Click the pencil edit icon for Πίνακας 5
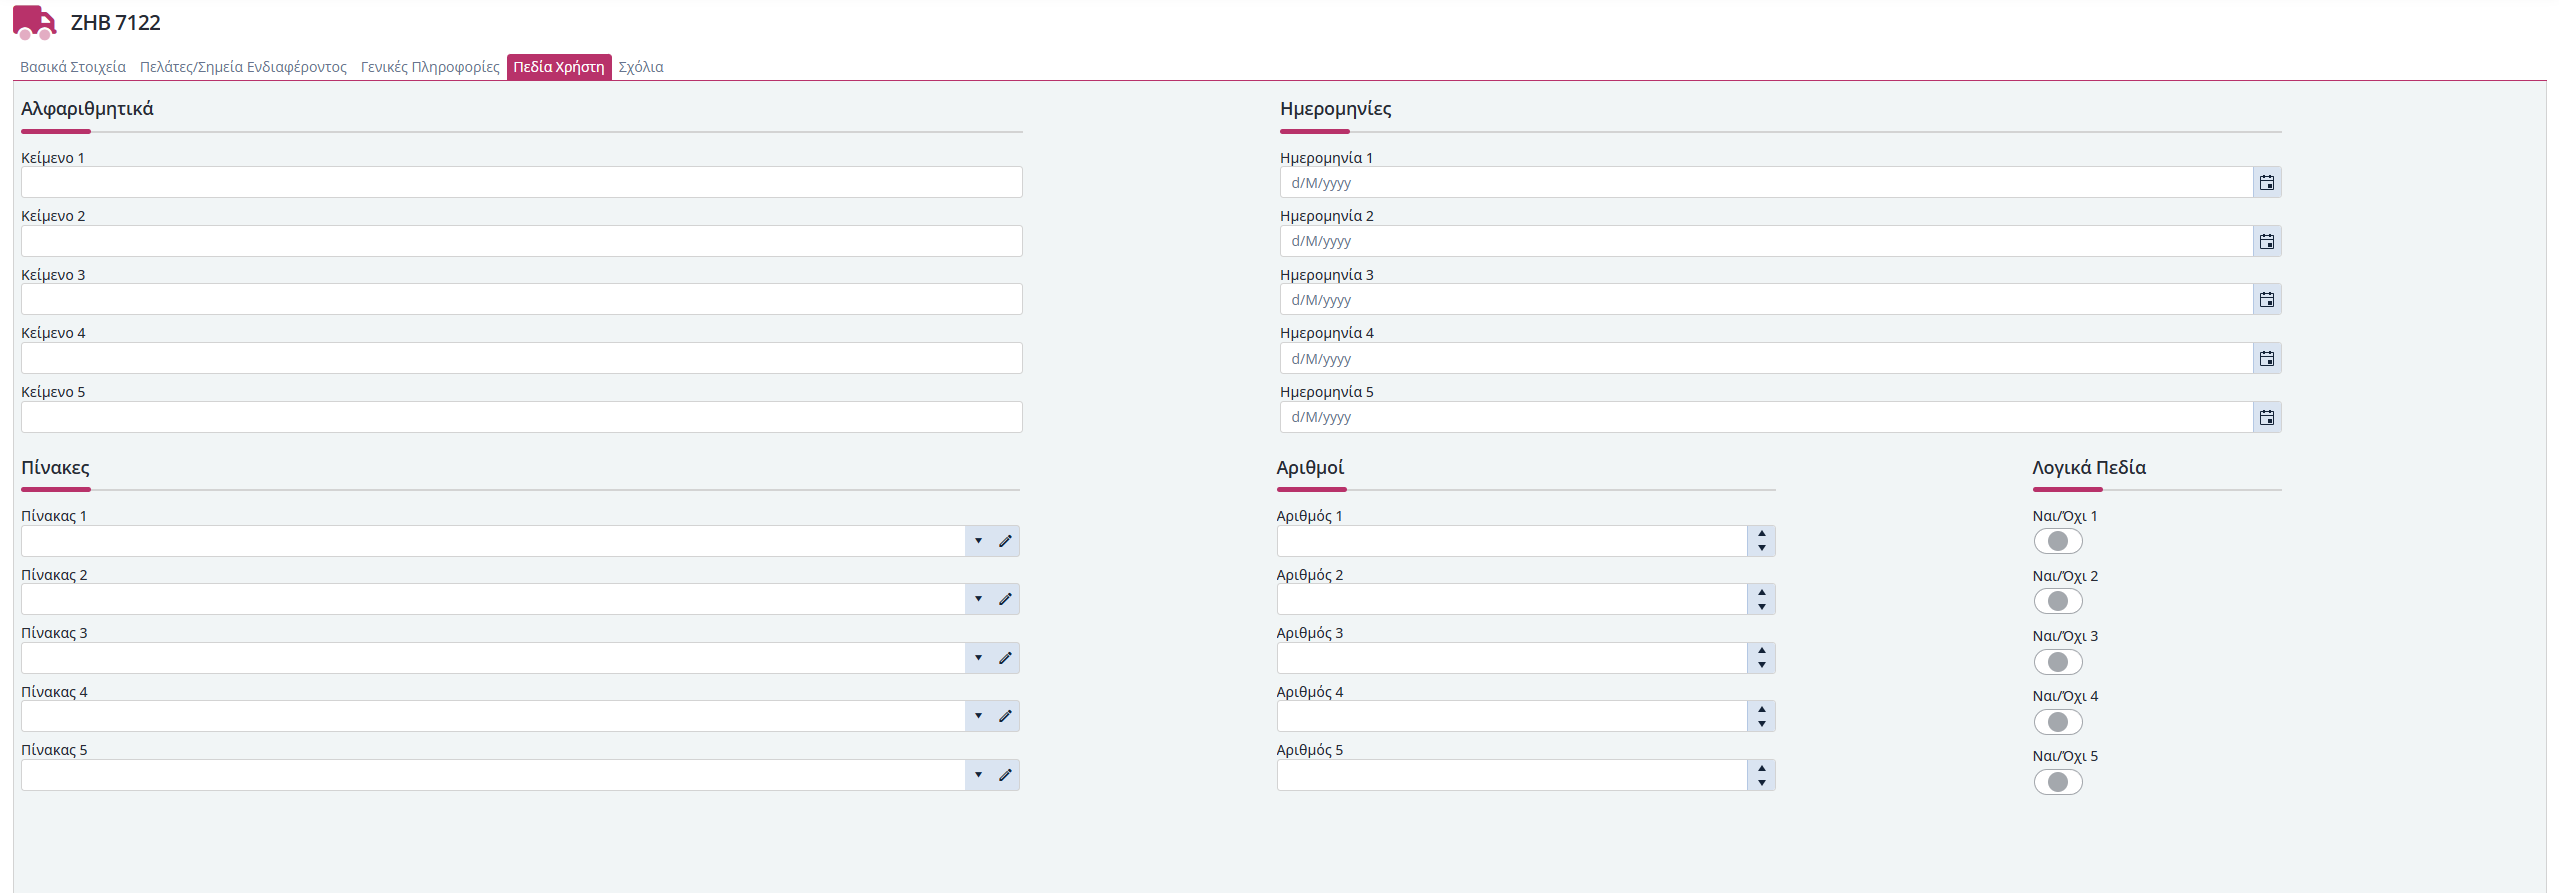 click(x=1005, y=775)
